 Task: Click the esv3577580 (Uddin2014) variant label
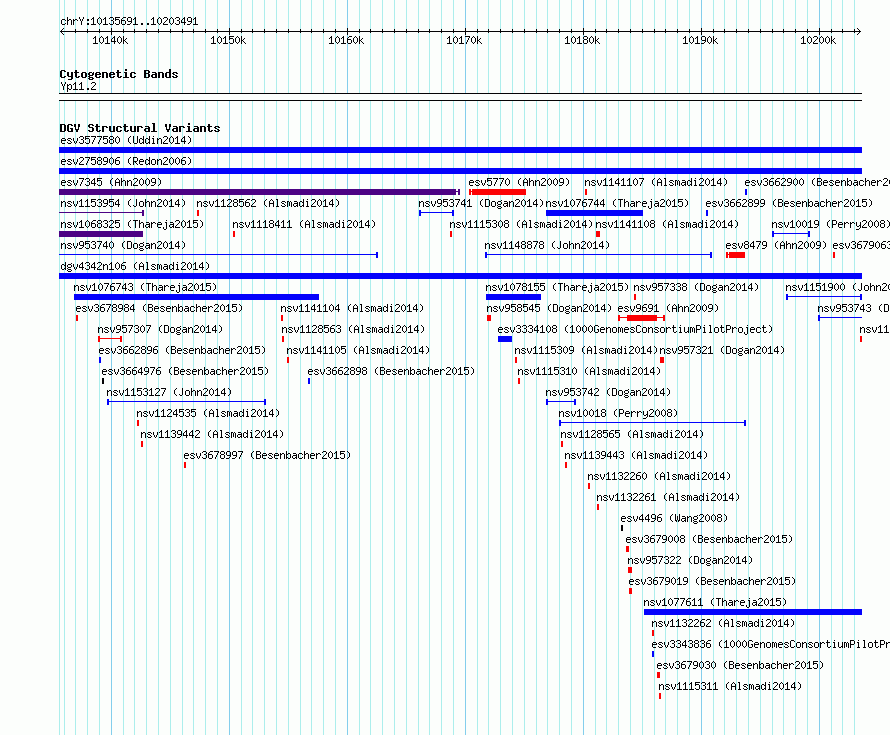(x=126, y=140)
